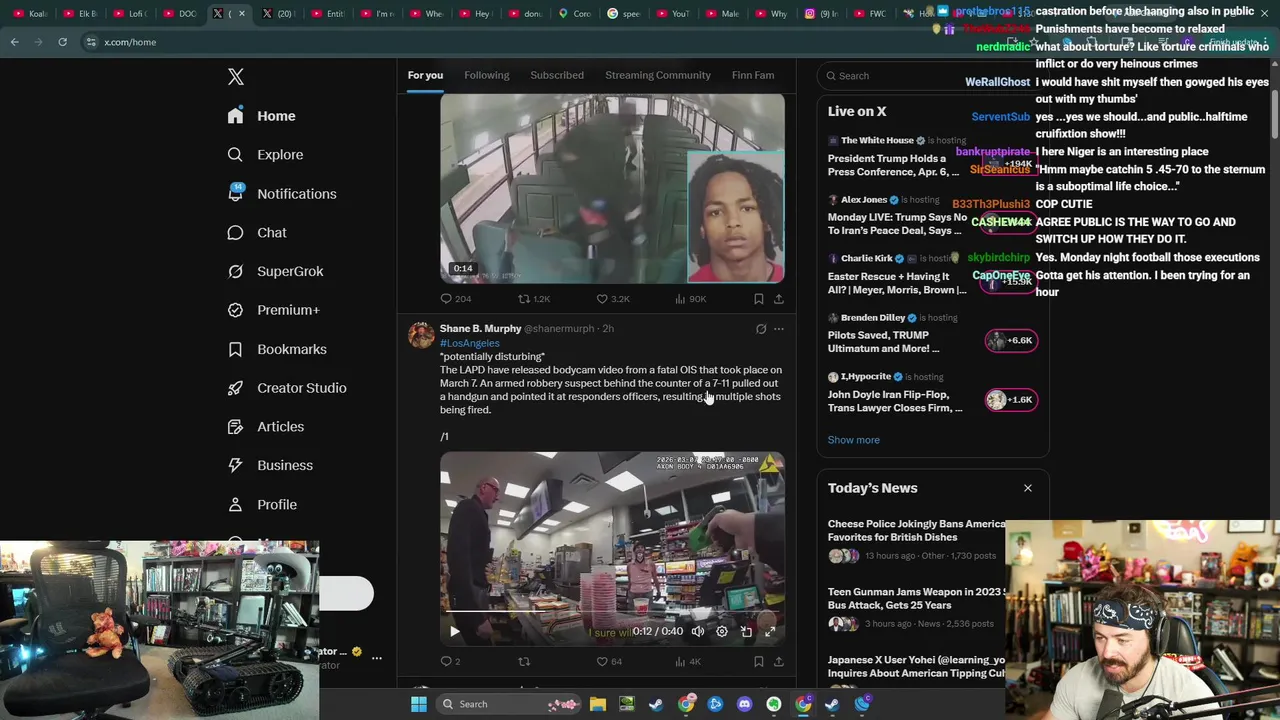Click Grok icon on Shane B. Murphy post
The image size is (1280, 720).
761,329
